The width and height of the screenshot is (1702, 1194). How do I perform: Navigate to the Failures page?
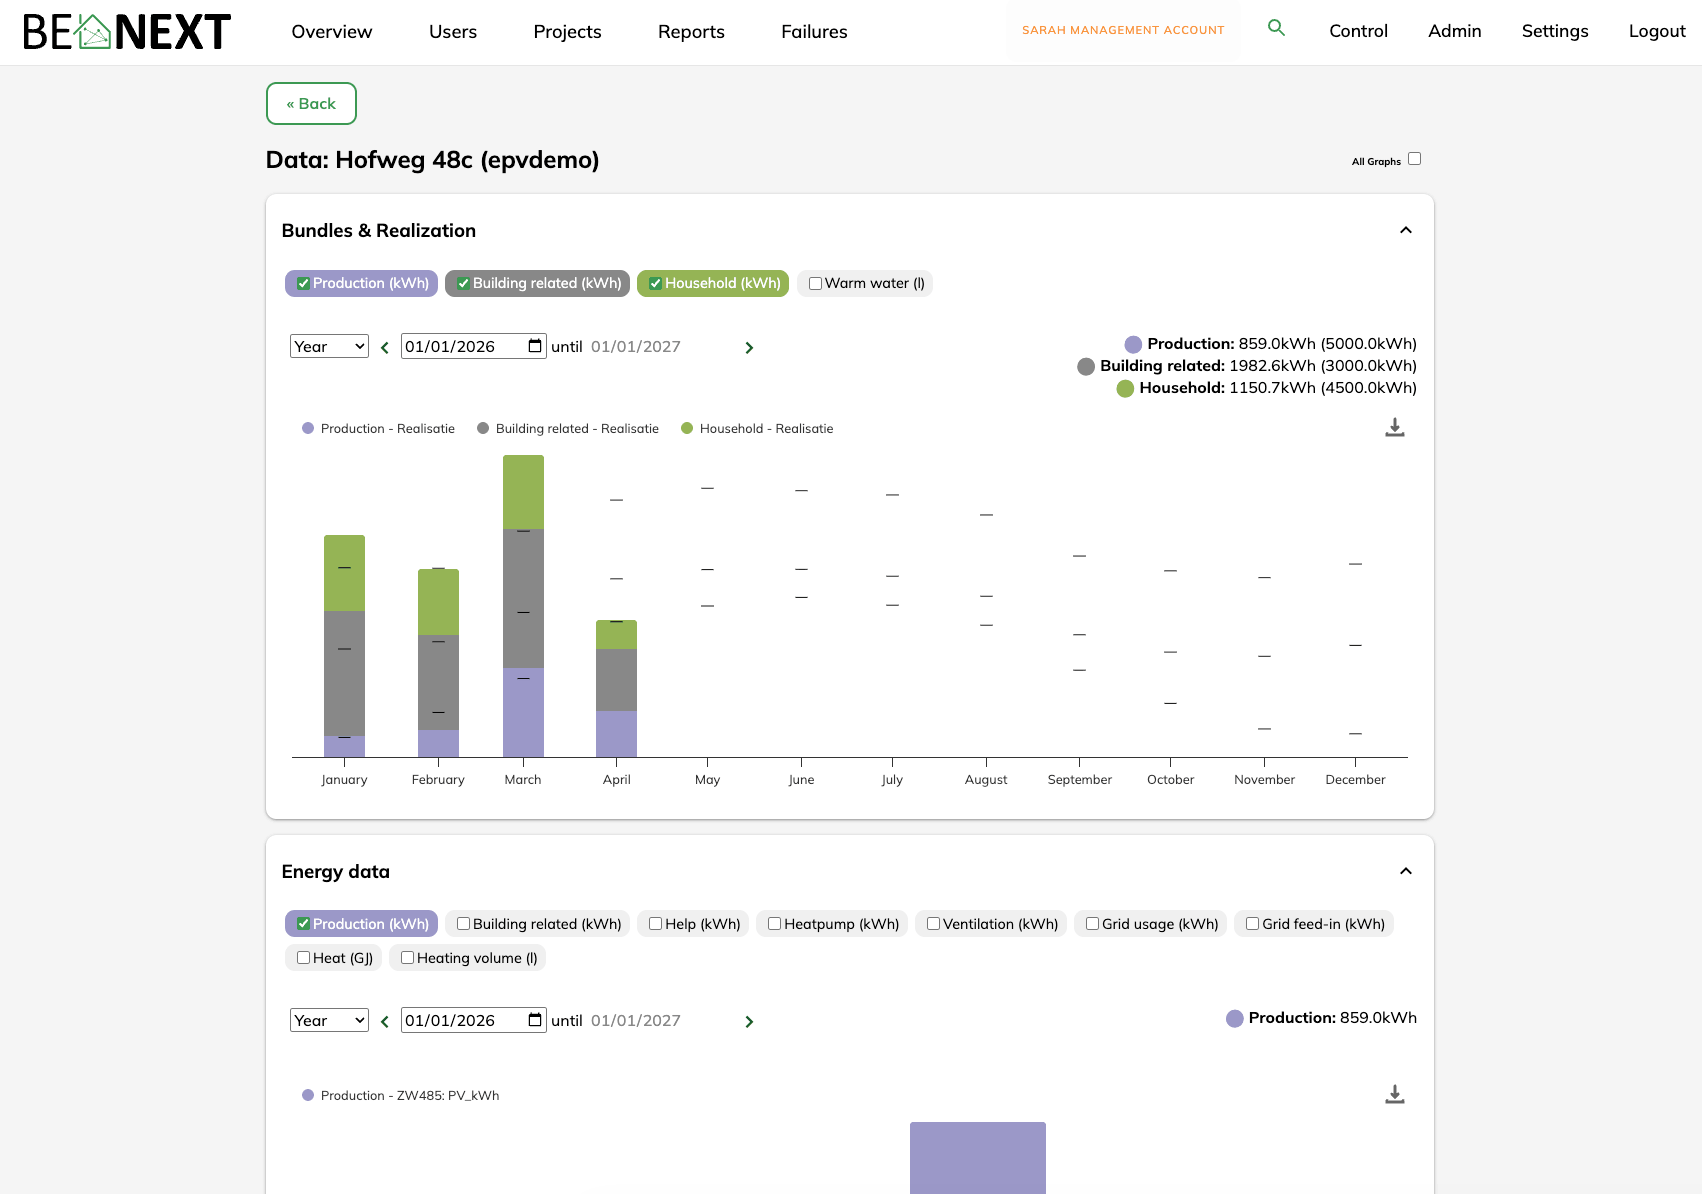813,32
